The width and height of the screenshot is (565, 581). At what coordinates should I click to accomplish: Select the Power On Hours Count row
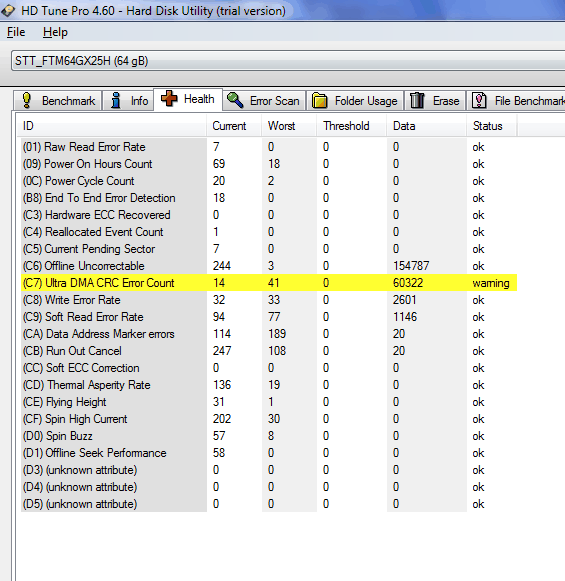pos(269,164)
